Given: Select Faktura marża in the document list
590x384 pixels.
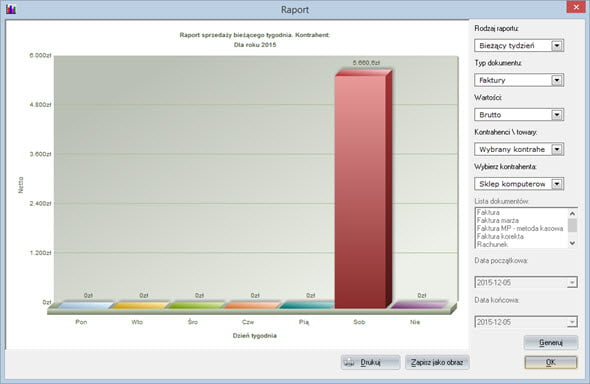Looking at the screenshot, I should (x=497, y=220).
